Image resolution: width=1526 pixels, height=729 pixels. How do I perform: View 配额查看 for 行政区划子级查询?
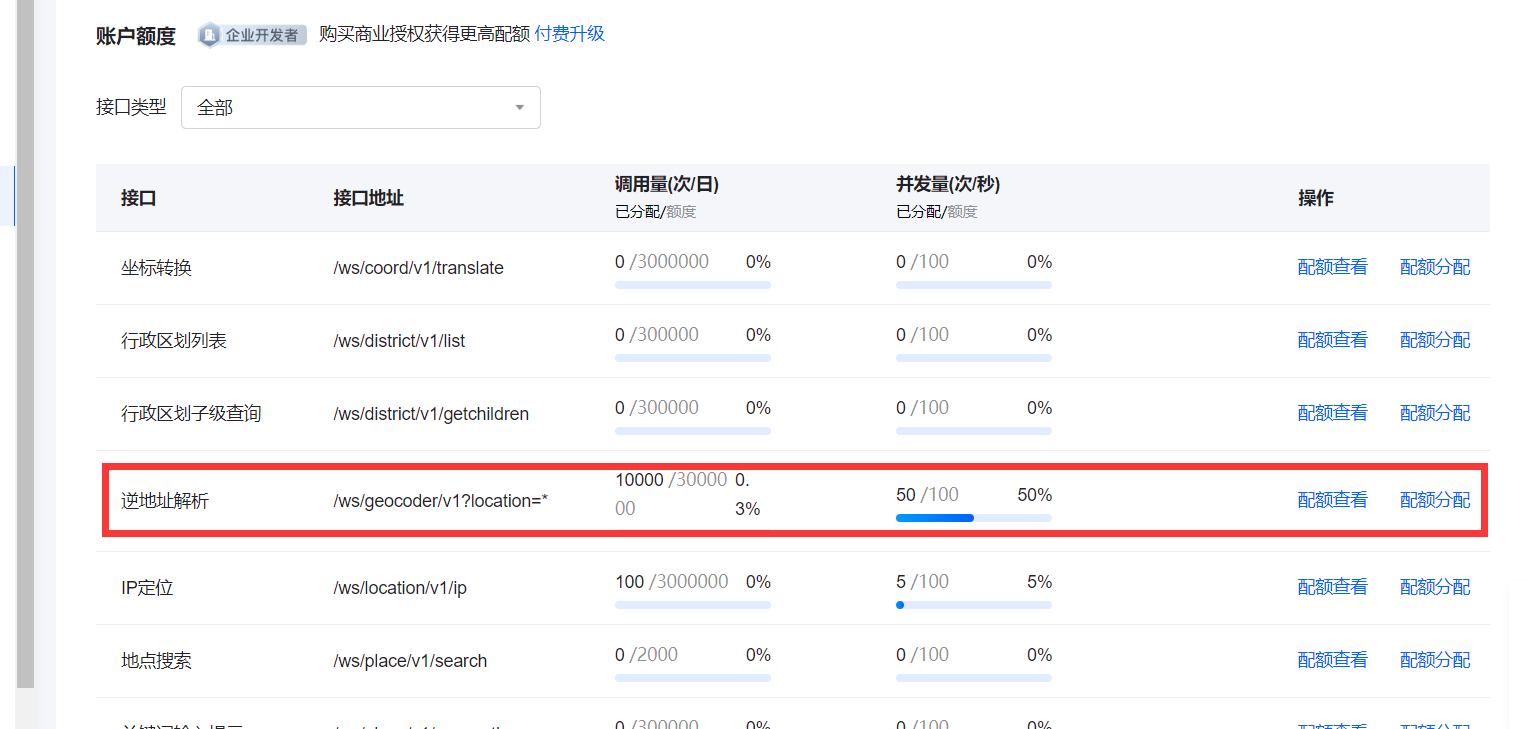click(x=1332, y=413)
